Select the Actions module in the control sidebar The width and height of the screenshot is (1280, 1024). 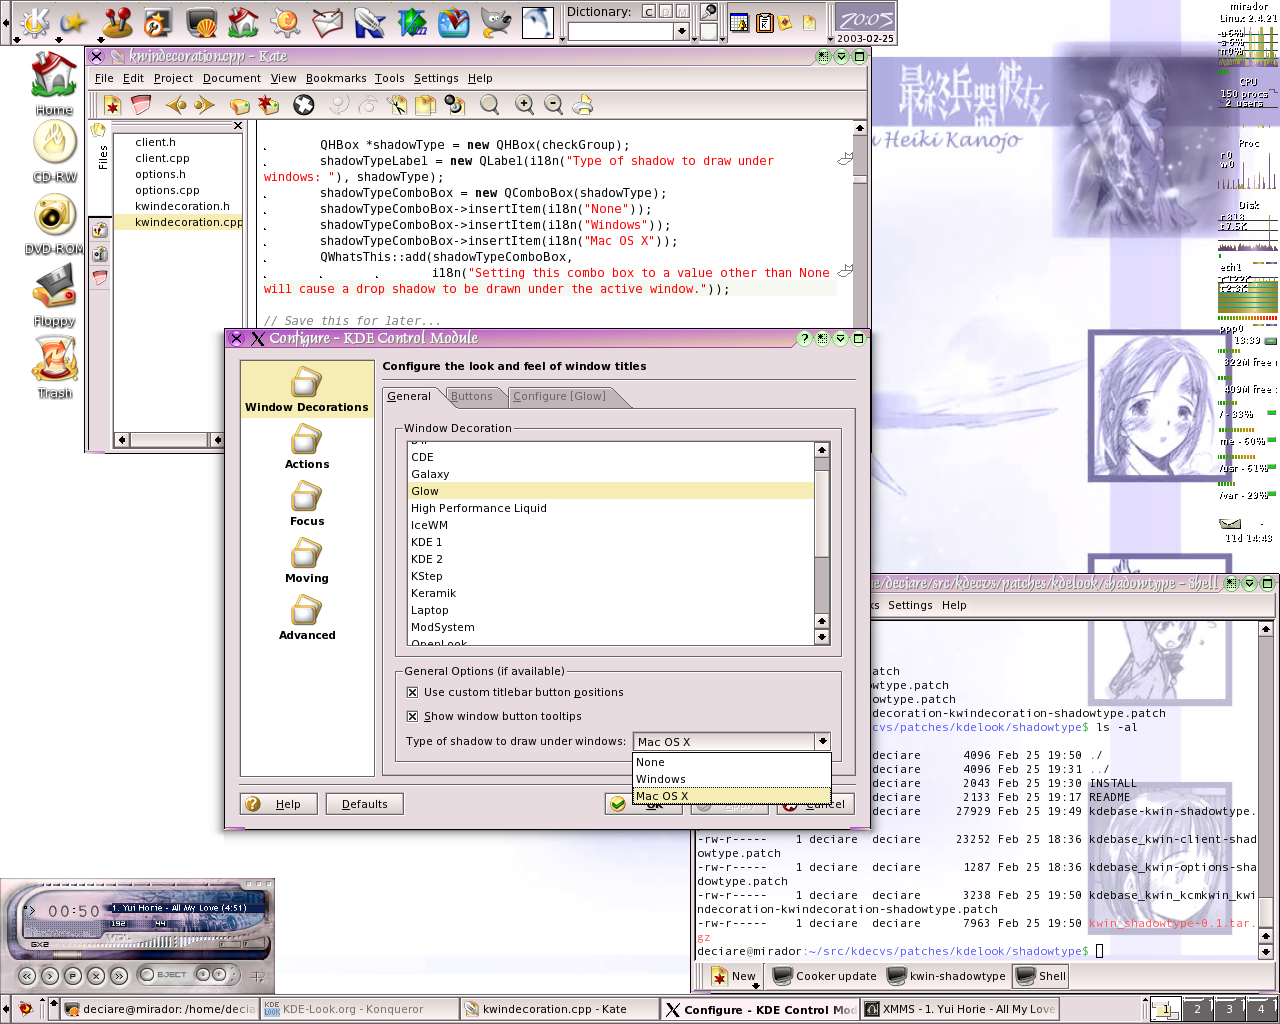coord(307,447)
